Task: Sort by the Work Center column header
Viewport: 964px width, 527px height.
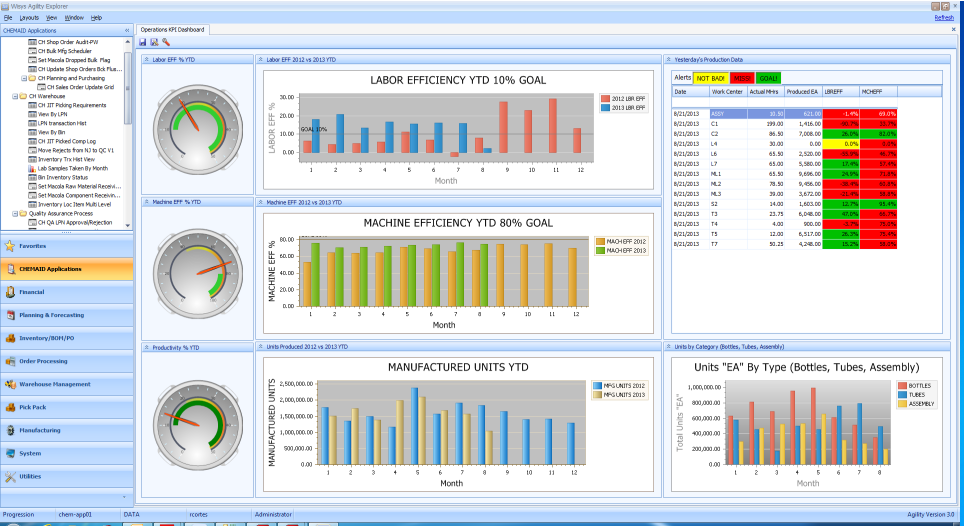Action: point(726,91)
